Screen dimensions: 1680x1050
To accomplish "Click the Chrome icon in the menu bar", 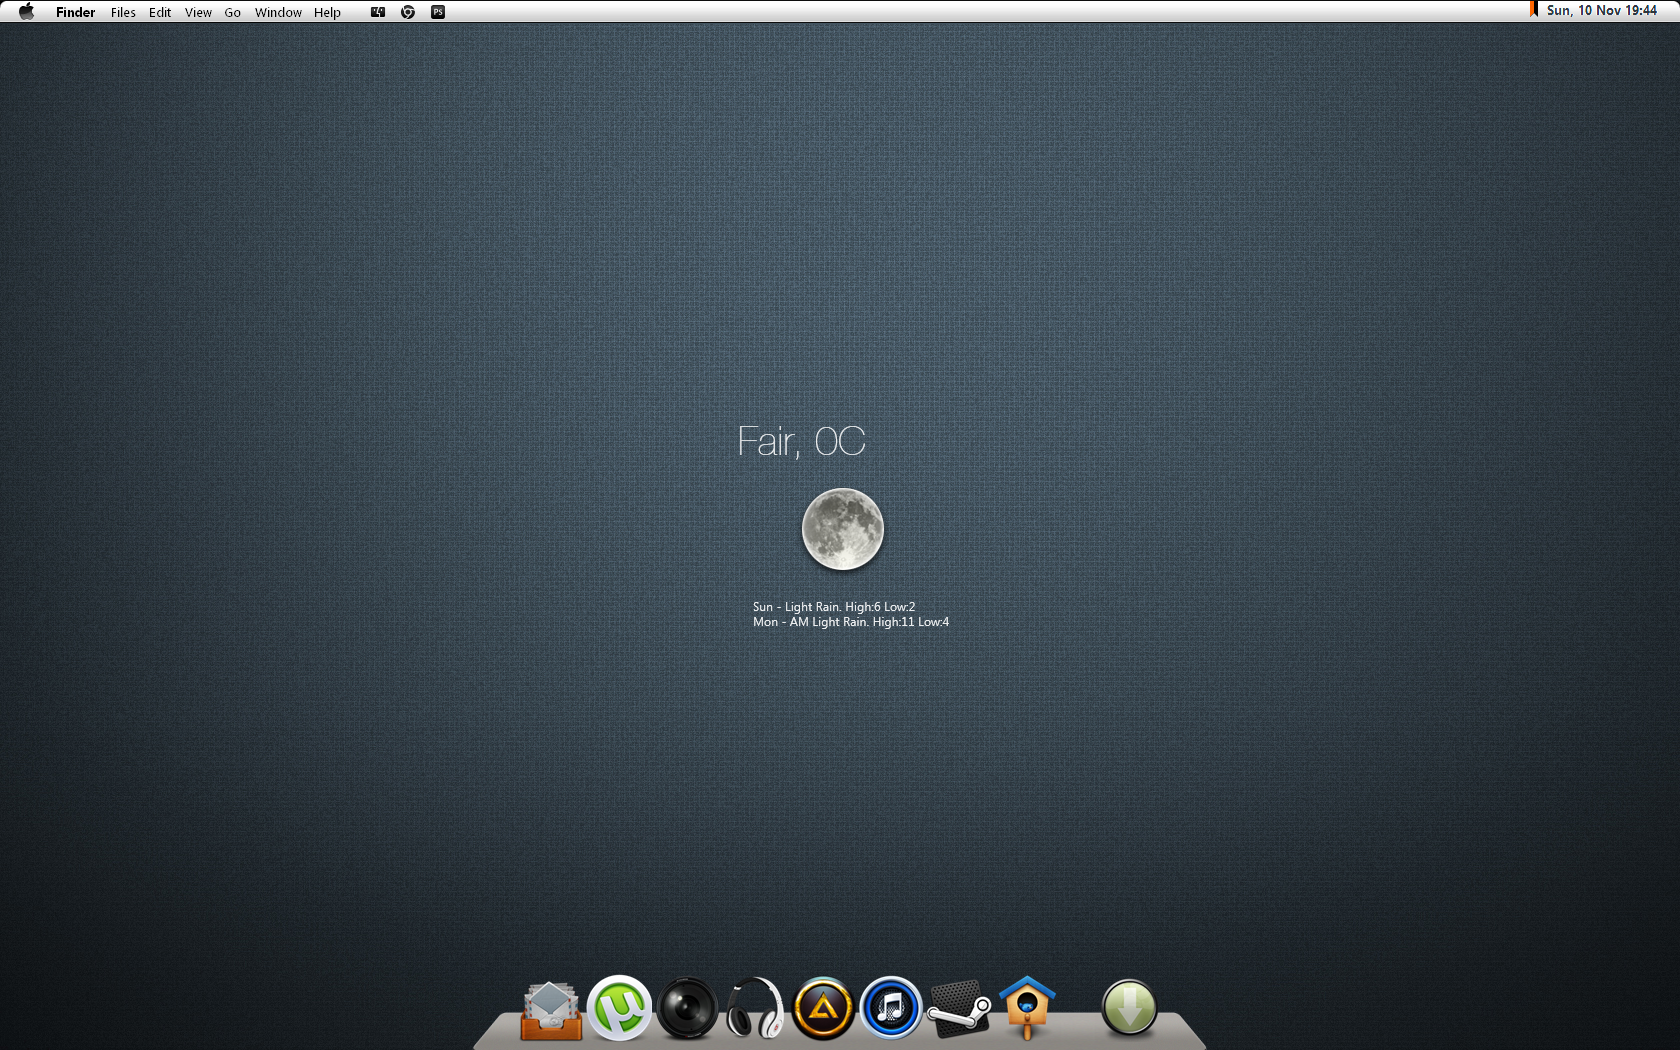I will point(408,12).
